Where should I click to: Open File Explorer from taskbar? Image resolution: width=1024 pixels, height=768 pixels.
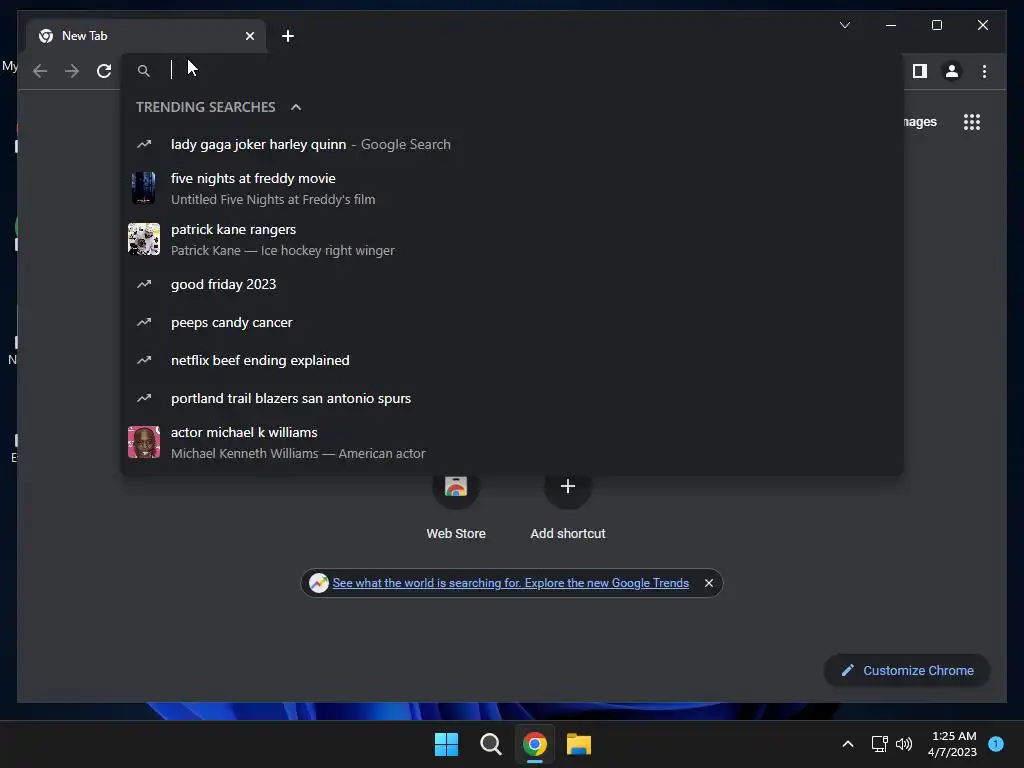pos(579,744)
